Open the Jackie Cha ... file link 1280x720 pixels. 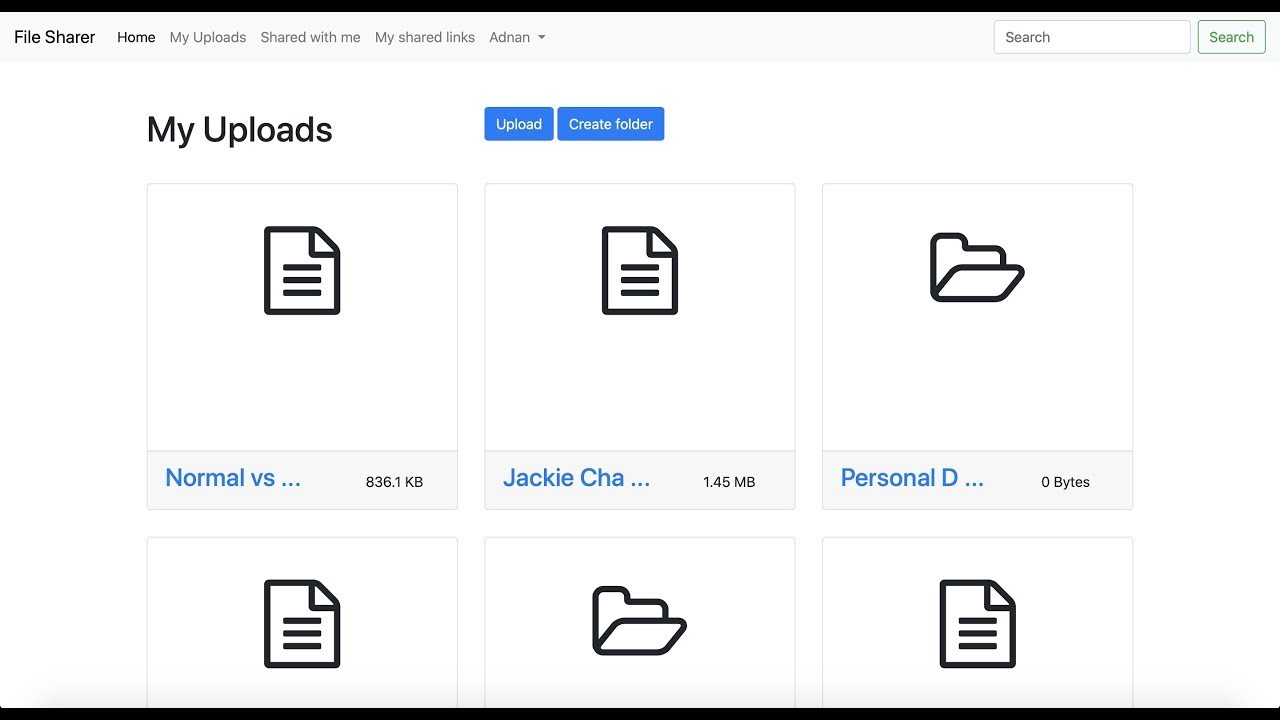[x=577, y=478]
